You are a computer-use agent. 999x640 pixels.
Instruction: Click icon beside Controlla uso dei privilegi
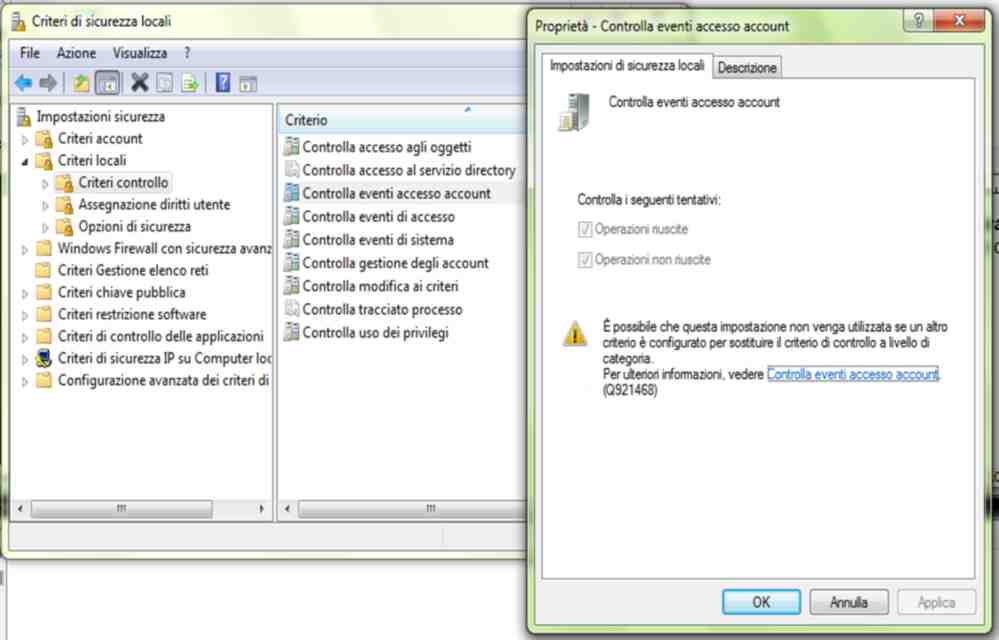pyautogui.click(x=292, y=332)
